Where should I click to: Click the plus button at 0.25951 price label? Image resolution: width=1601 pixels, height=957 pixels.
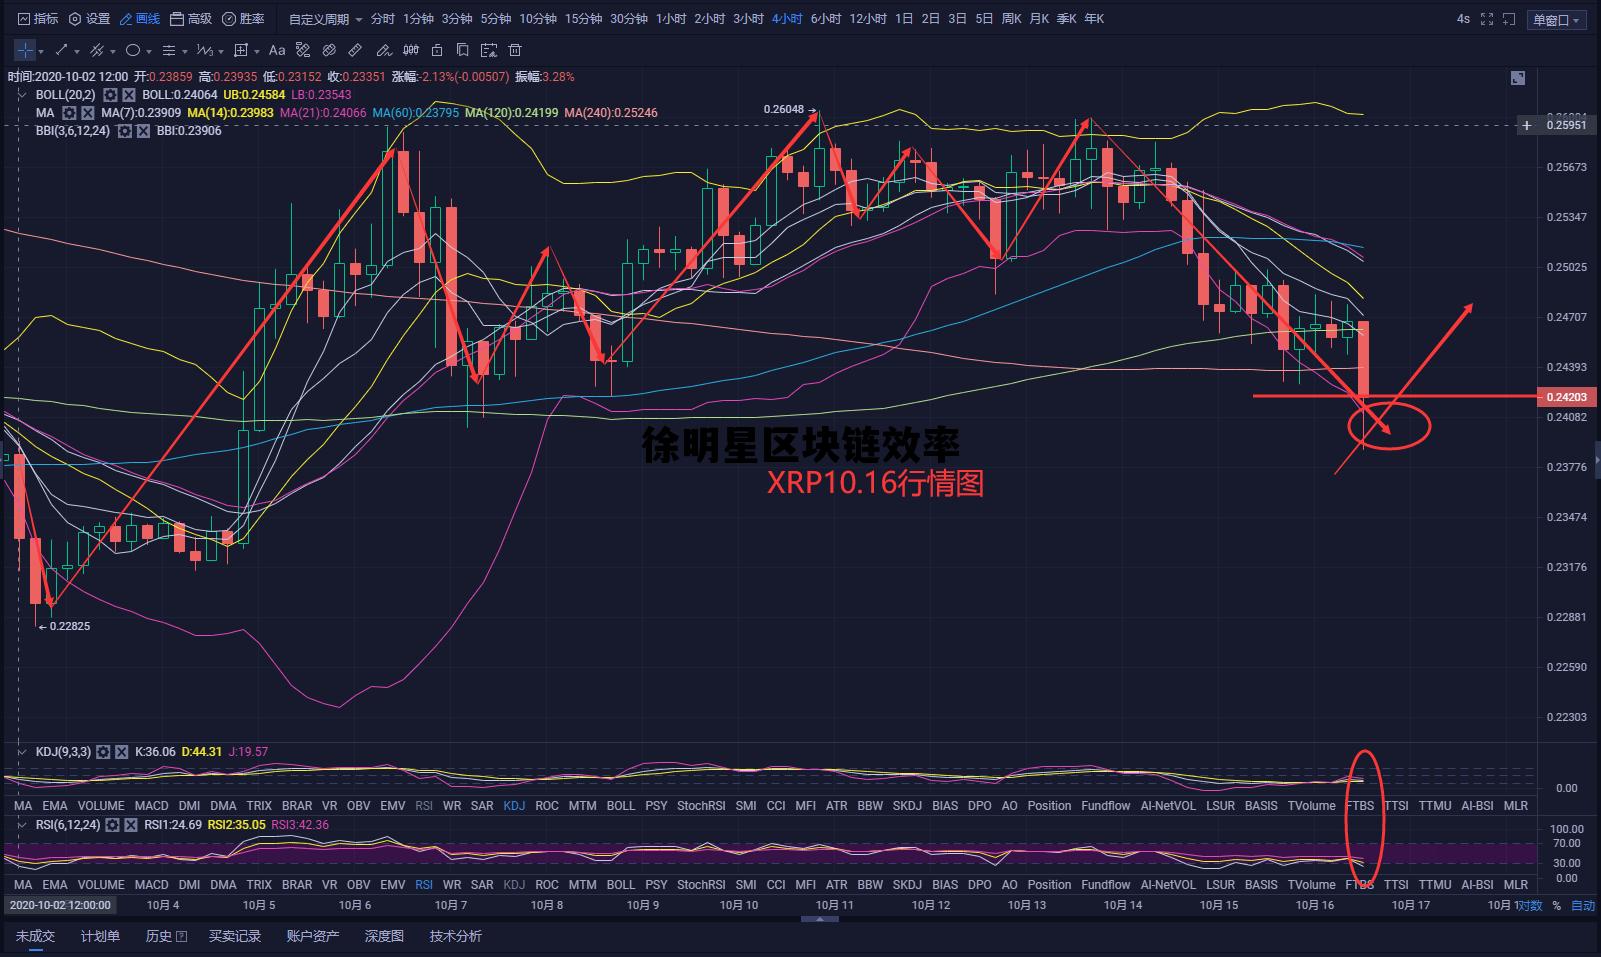1527,125
